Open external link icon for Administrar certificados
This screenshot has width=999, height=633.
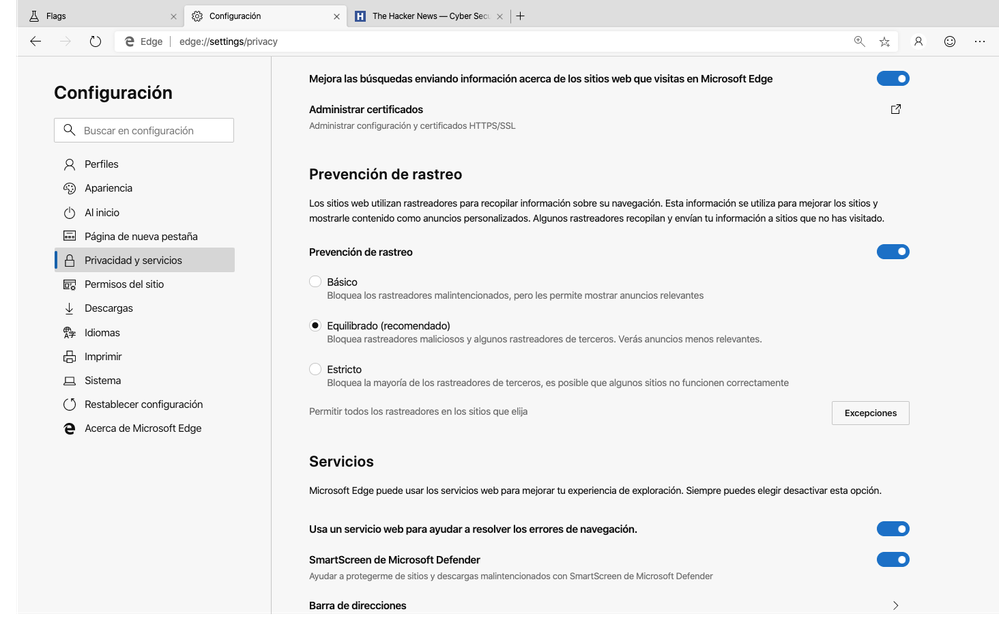pos(896,109)
